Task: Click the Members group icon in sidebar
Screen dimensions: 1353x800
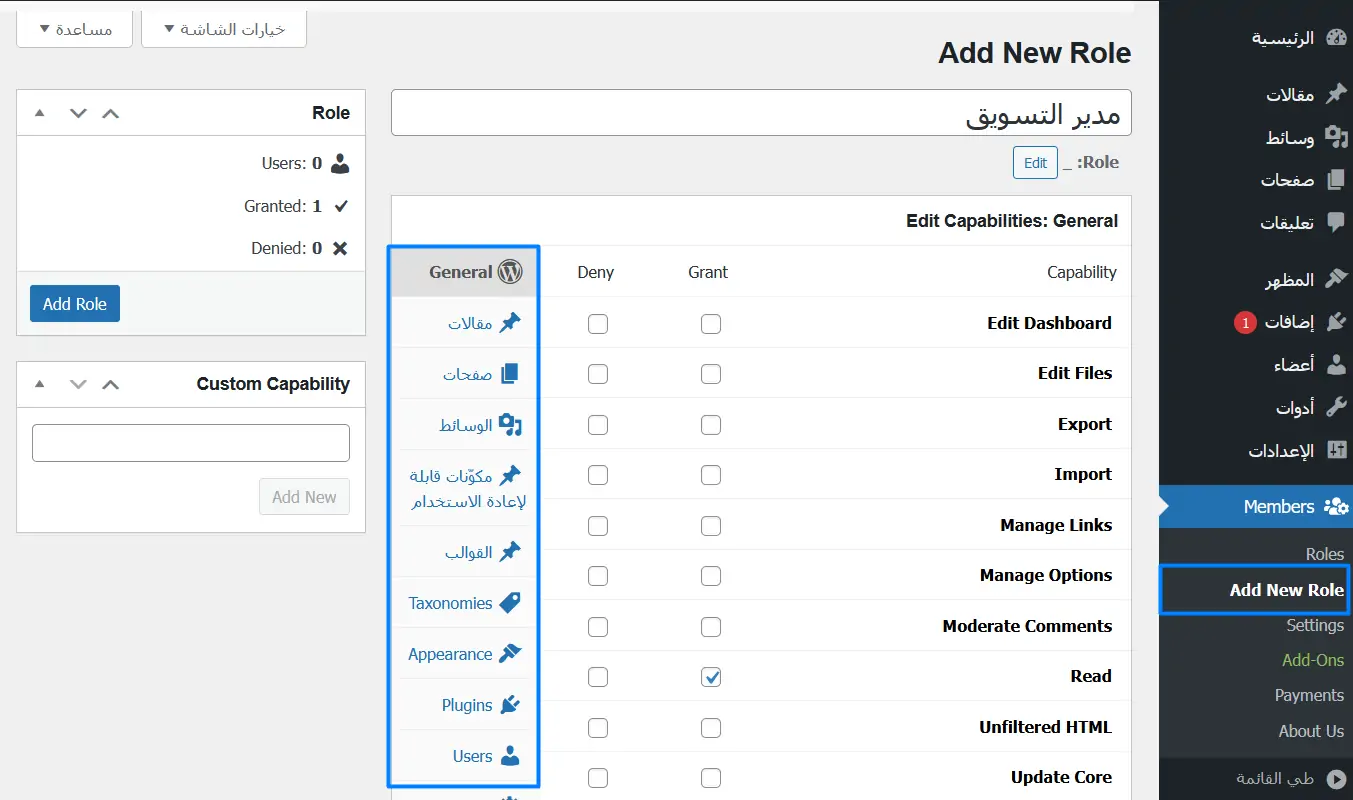Action: pyautogui.click(x=1335, y=507)
